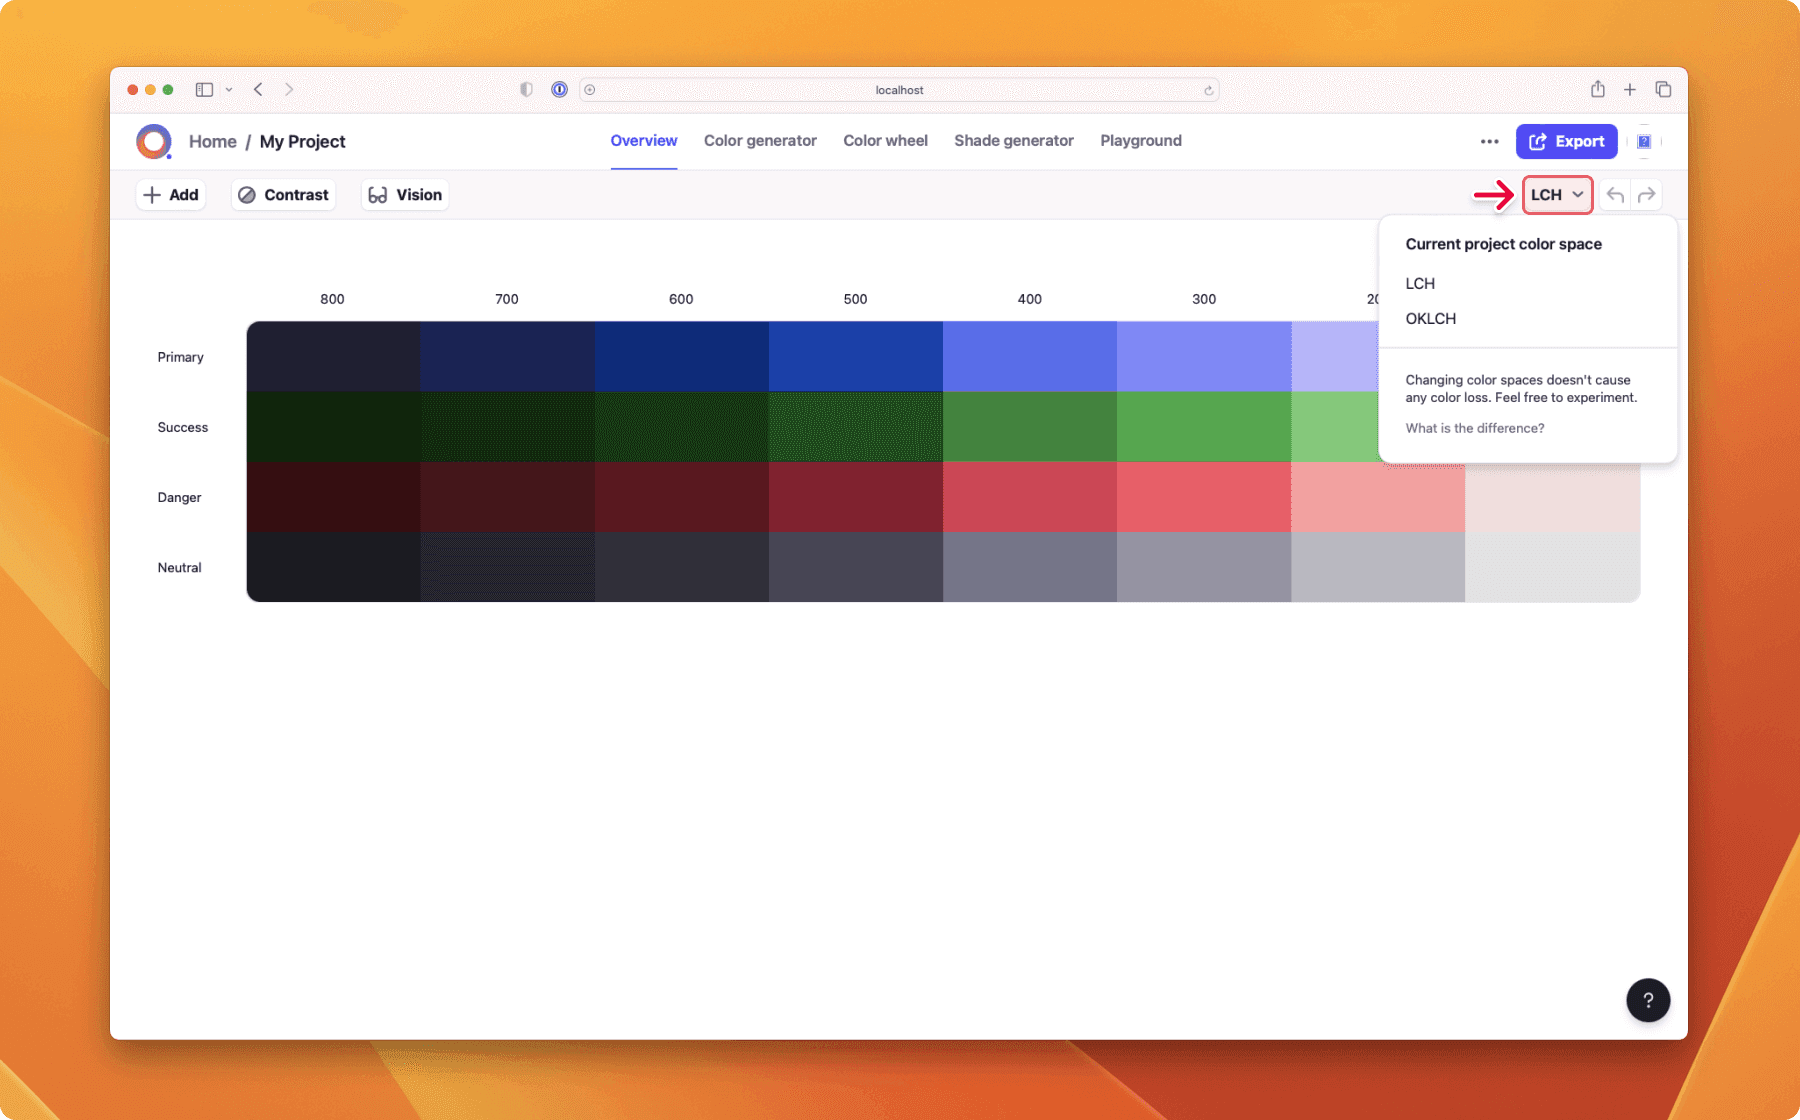Image resolution: width=1800 pixels, height=1120 pixels.
Task: Open the Vision simulation tool
Action: click(x=404, y=194)
